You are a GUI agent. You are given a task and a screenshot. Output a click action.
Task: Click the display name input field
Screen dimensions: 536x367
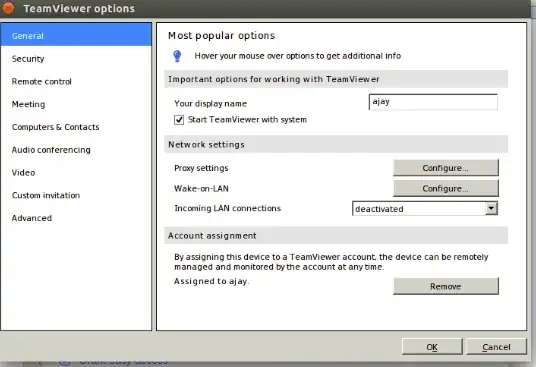click(x=433, y=102)
